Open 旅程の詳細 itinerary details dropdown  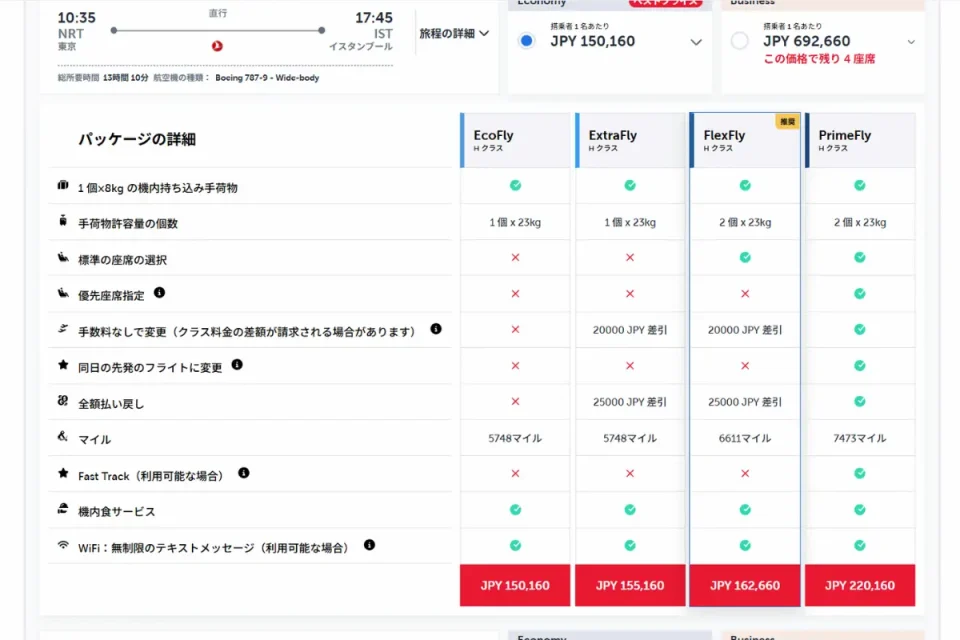click(x=454, y=34)
